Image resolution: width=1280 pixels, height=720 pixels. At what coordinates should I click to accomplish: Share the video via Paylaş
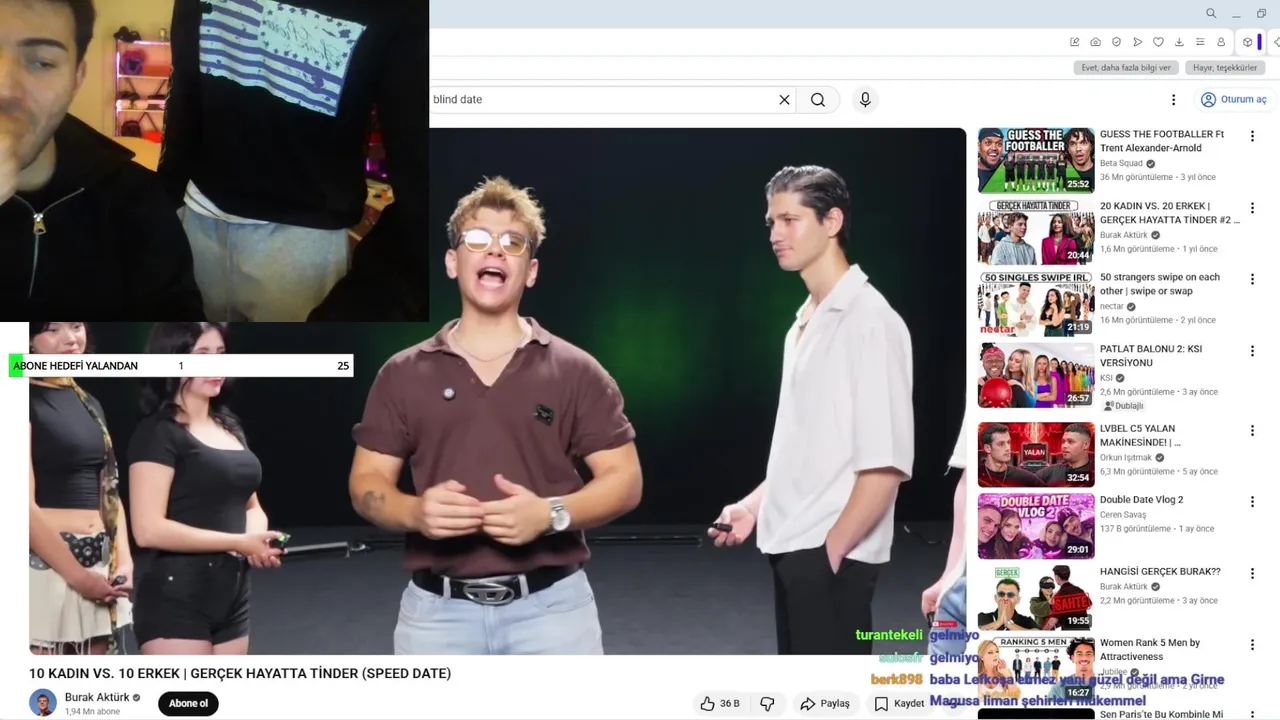click(x=825, y=704)
